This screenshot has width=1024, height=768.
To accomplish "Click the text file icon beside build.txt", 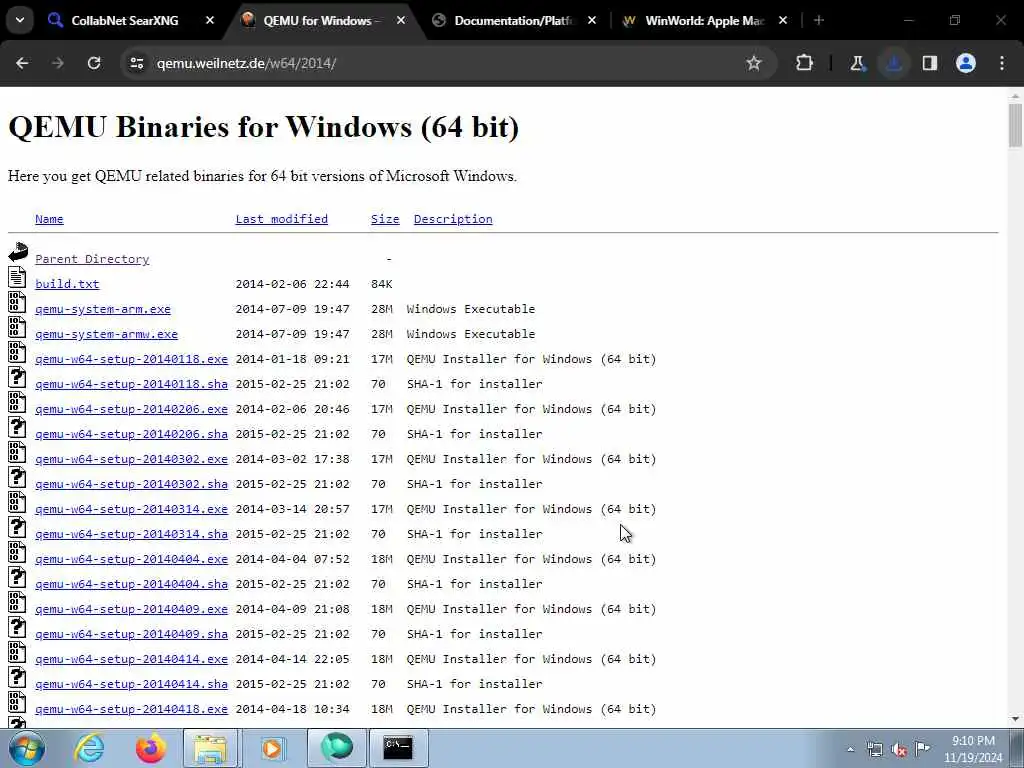I will click(18, 277).
